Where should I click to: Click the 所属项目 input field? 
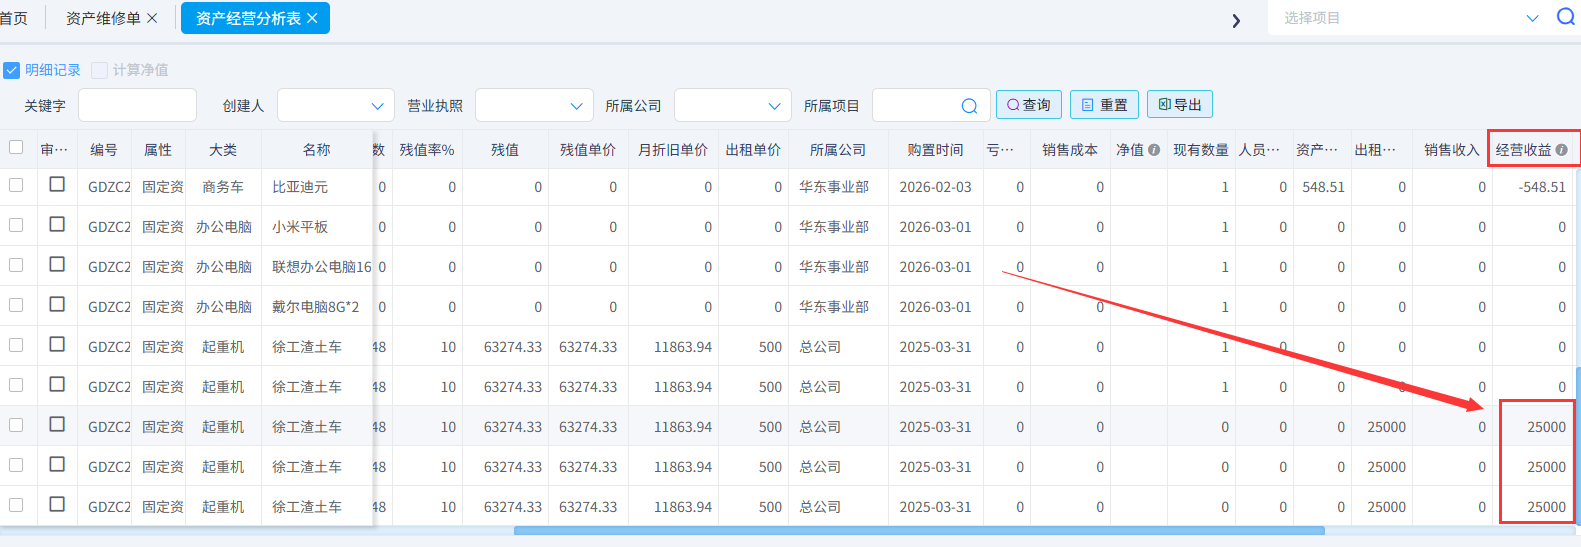[931, 105]
